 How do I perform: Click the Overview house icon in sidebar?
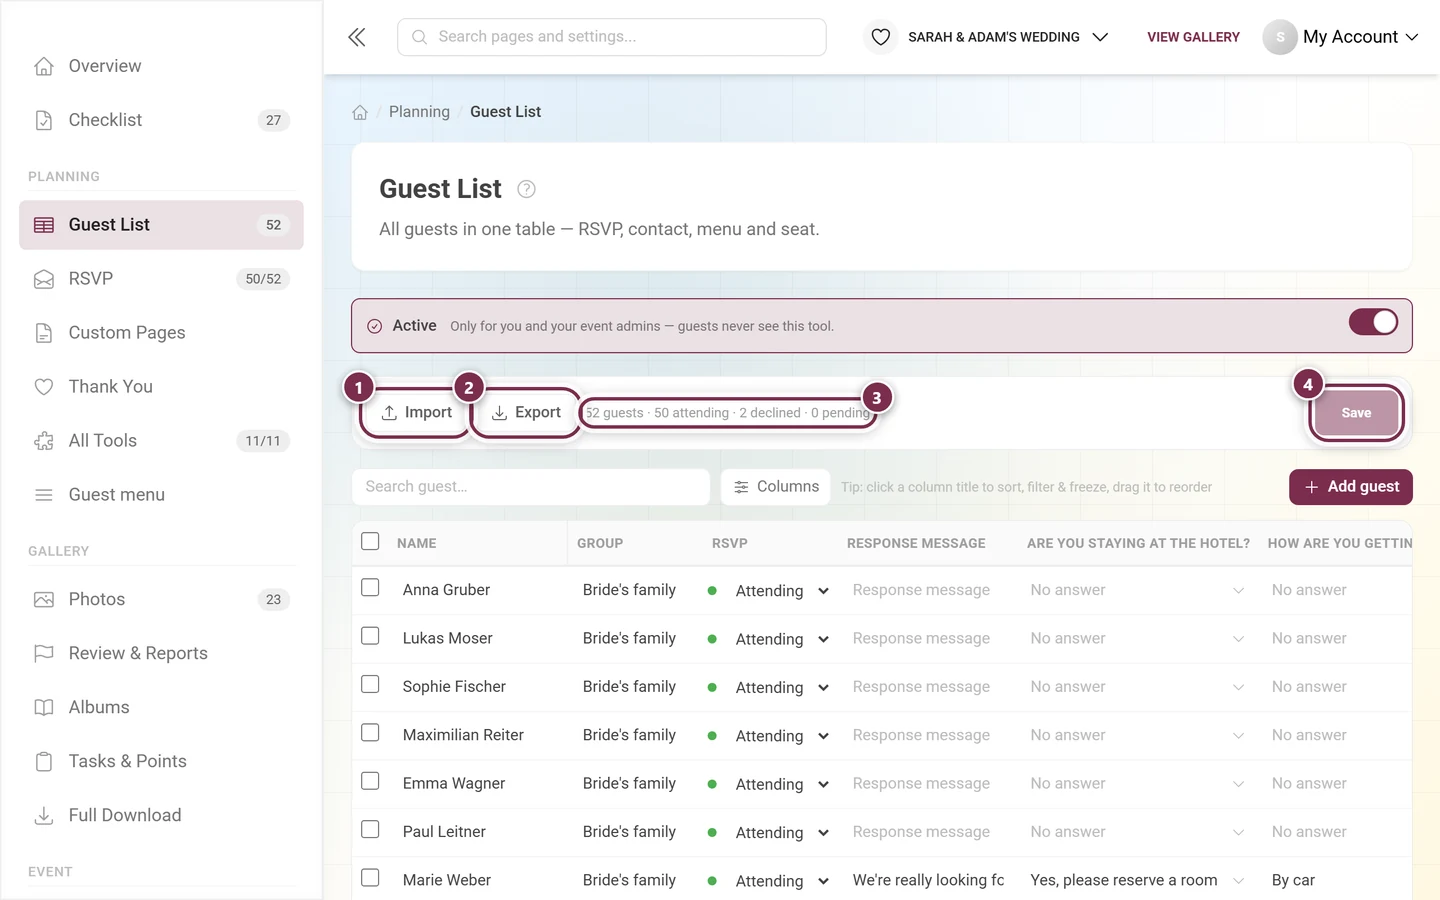coord(44,66)
